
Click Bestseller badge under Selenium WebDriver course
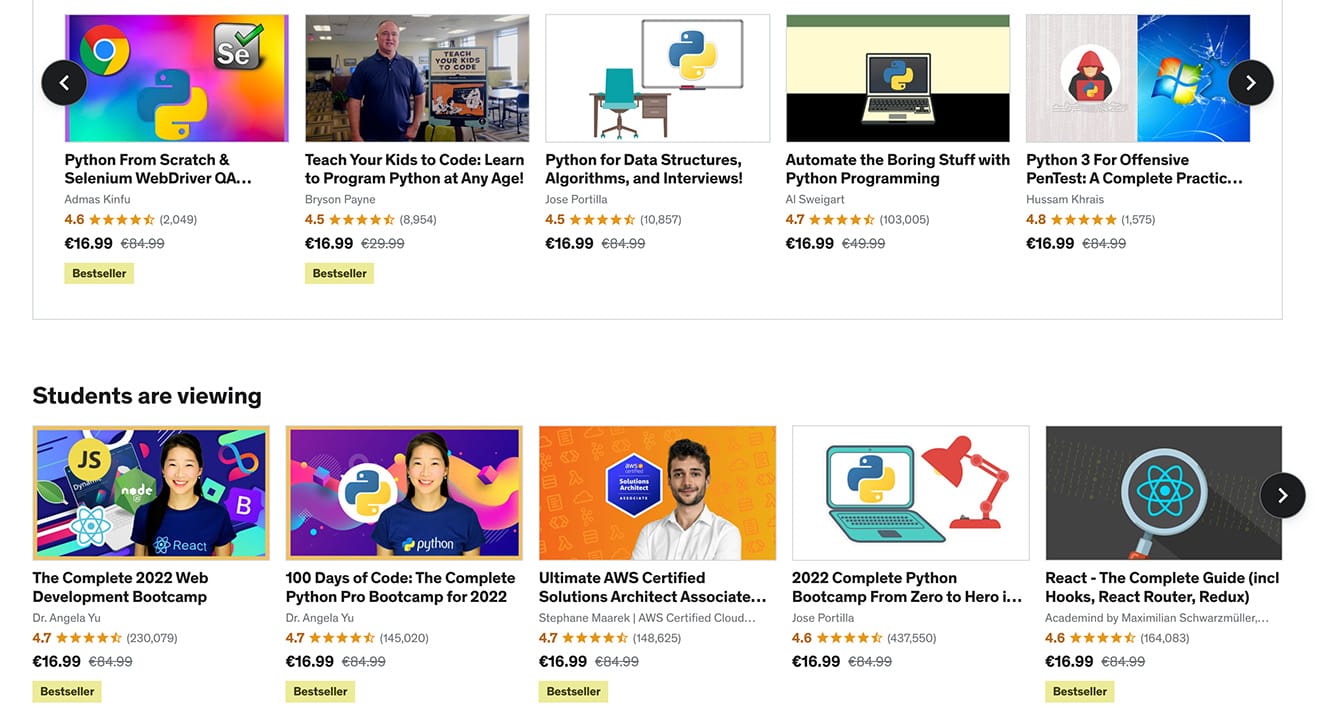(99, 273)
